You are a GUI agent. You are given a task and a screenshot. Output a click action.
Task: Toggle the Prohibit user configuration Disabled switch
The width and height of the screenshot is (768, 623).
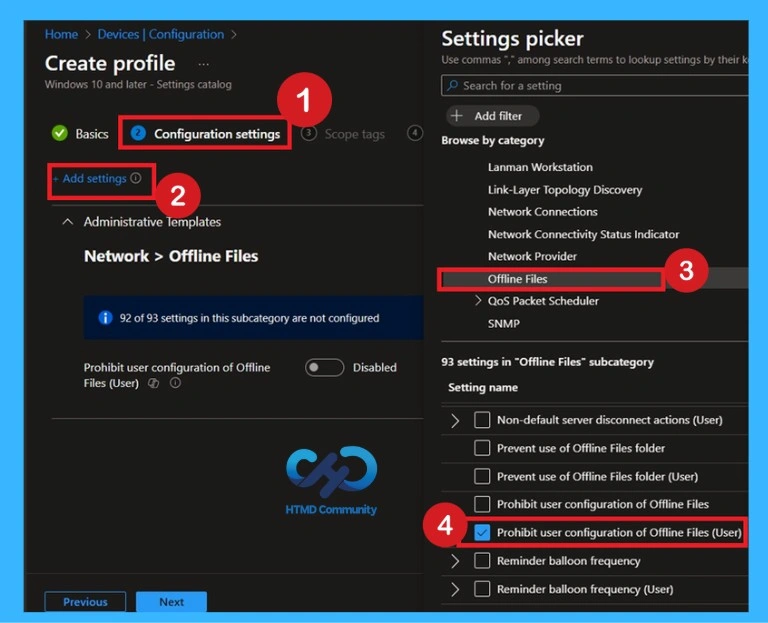[324, 367]
